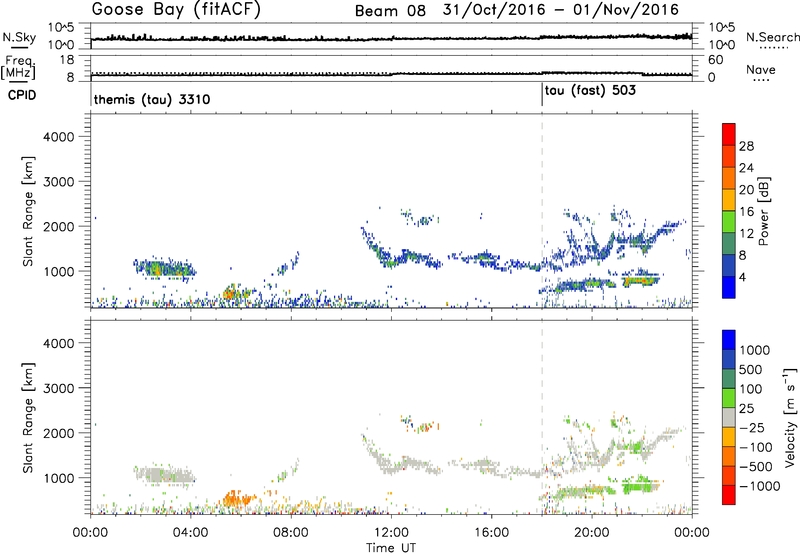Image resolution: width=800 pixels, height=554 pixels.
Task: Pick the red top segment of Power color bar
Action: tap(729, 135)
